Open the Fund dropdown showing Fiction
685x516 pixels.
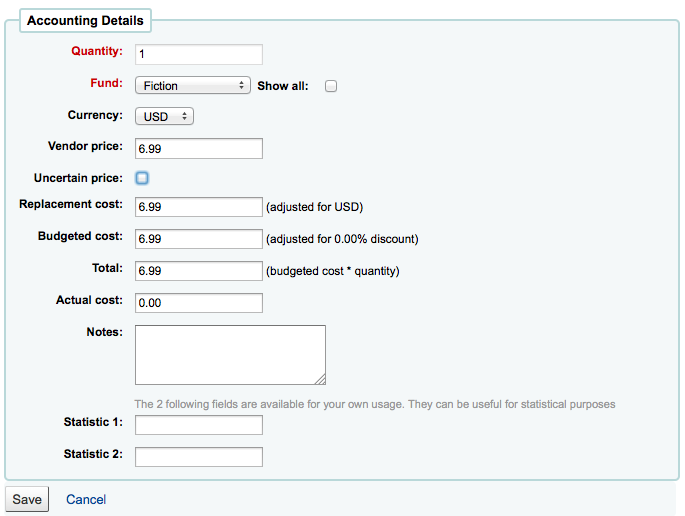tap(193, 85)
